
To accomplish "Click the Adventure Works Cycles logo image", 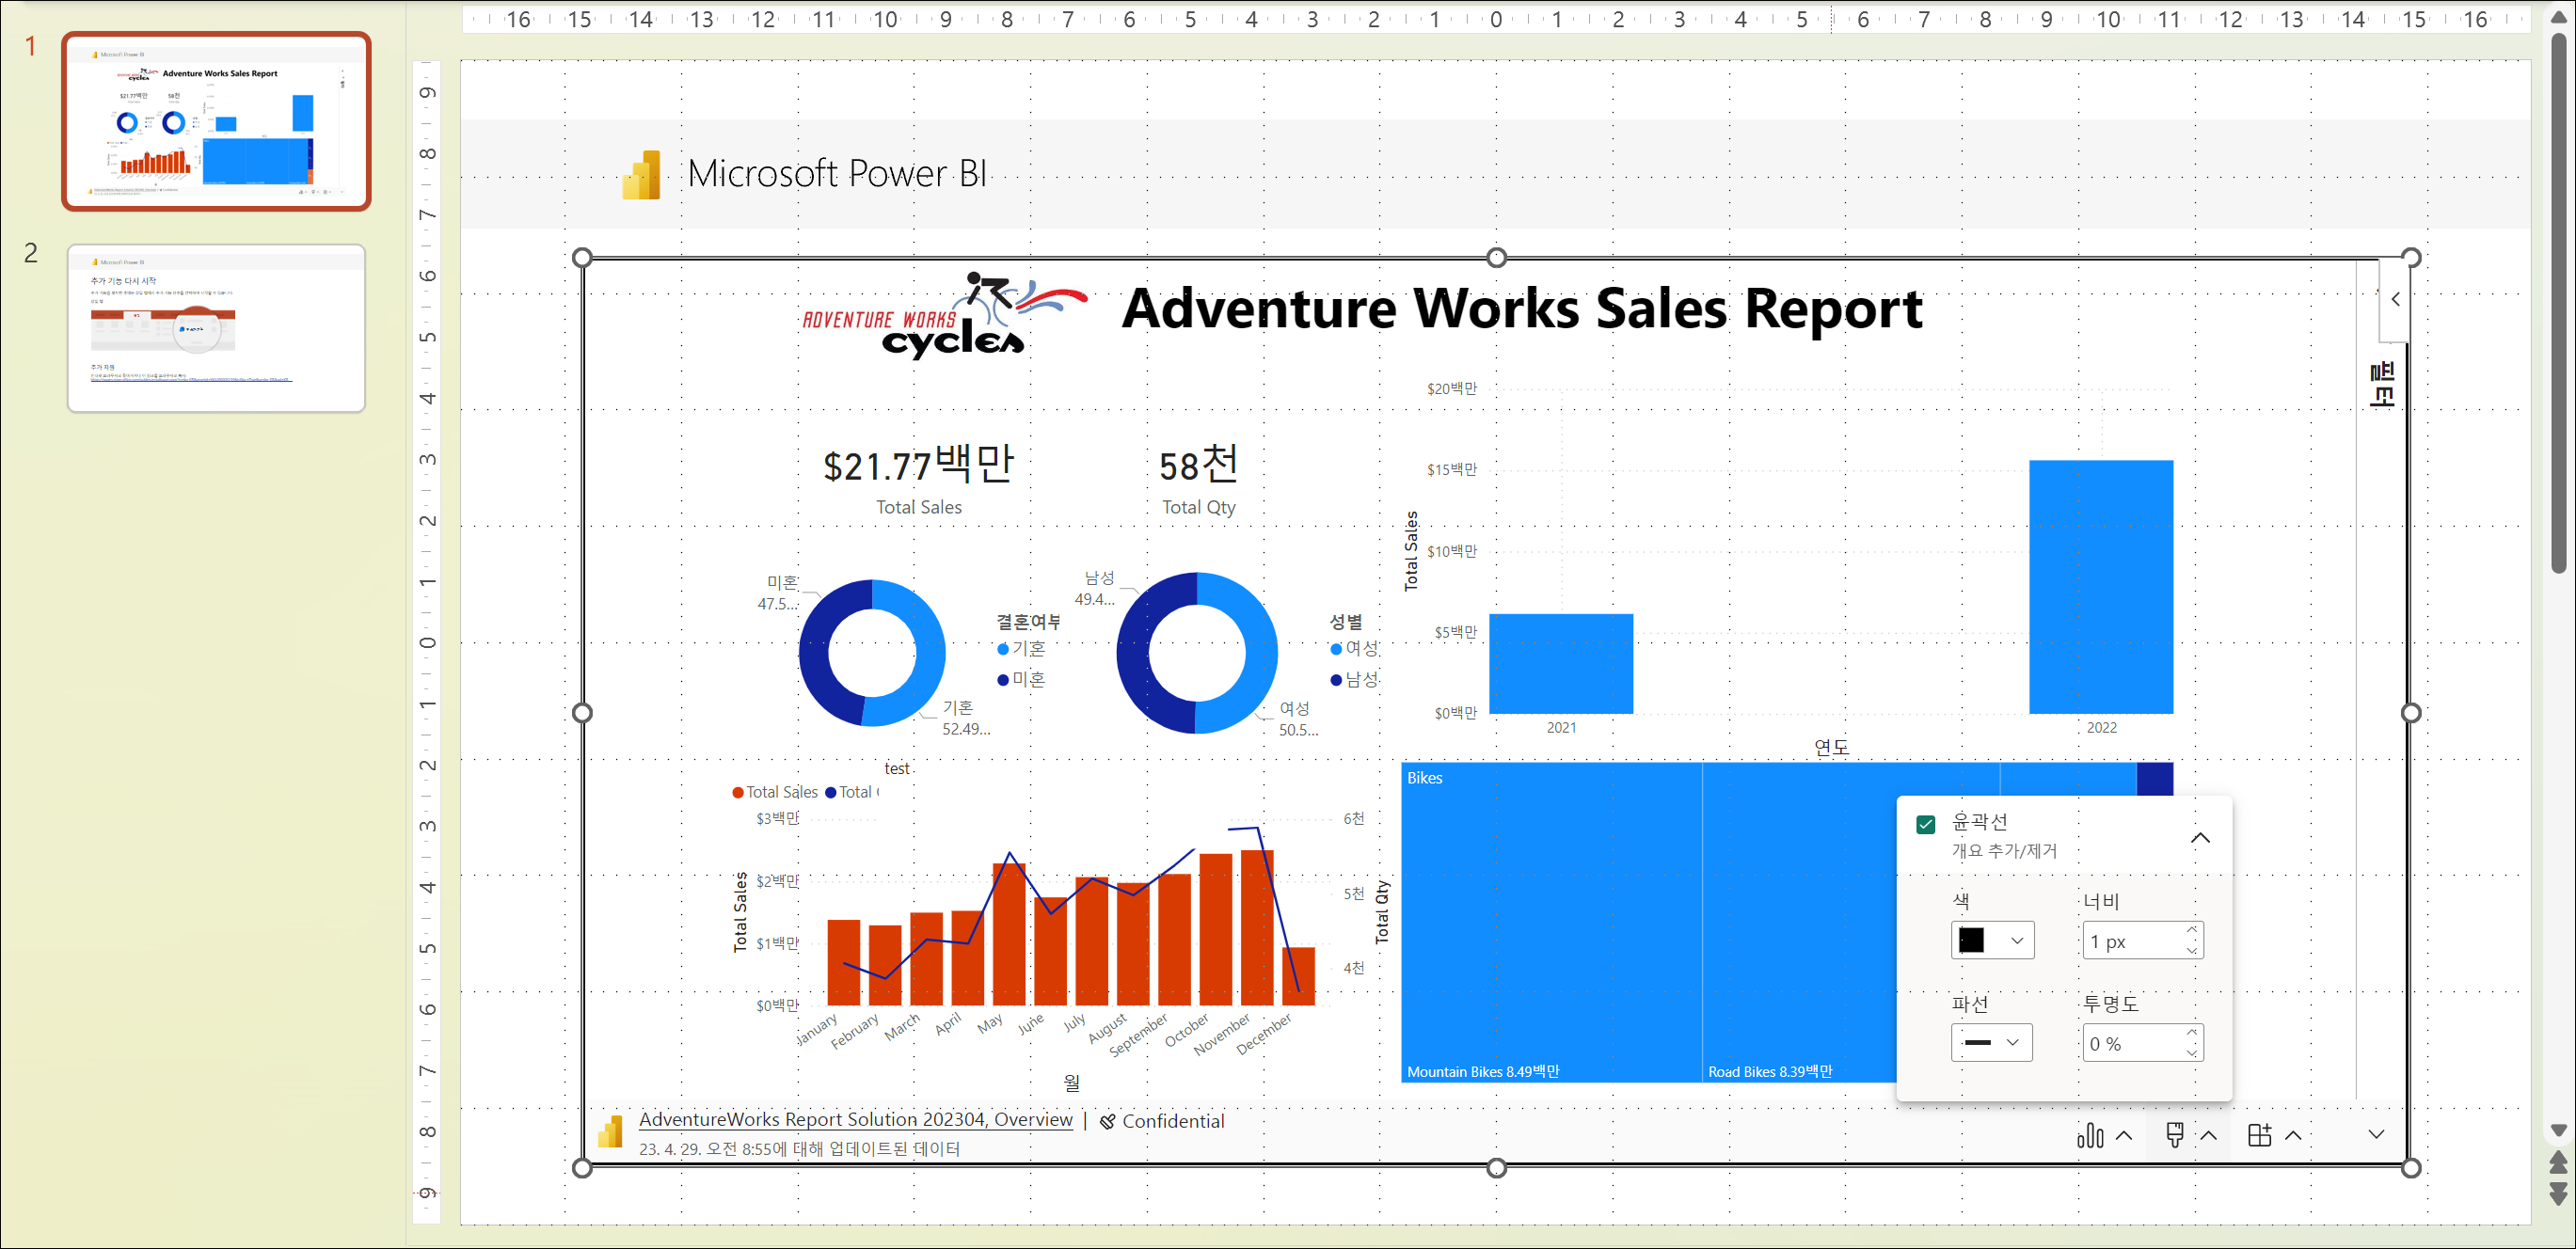I will (x=943, y=315).
